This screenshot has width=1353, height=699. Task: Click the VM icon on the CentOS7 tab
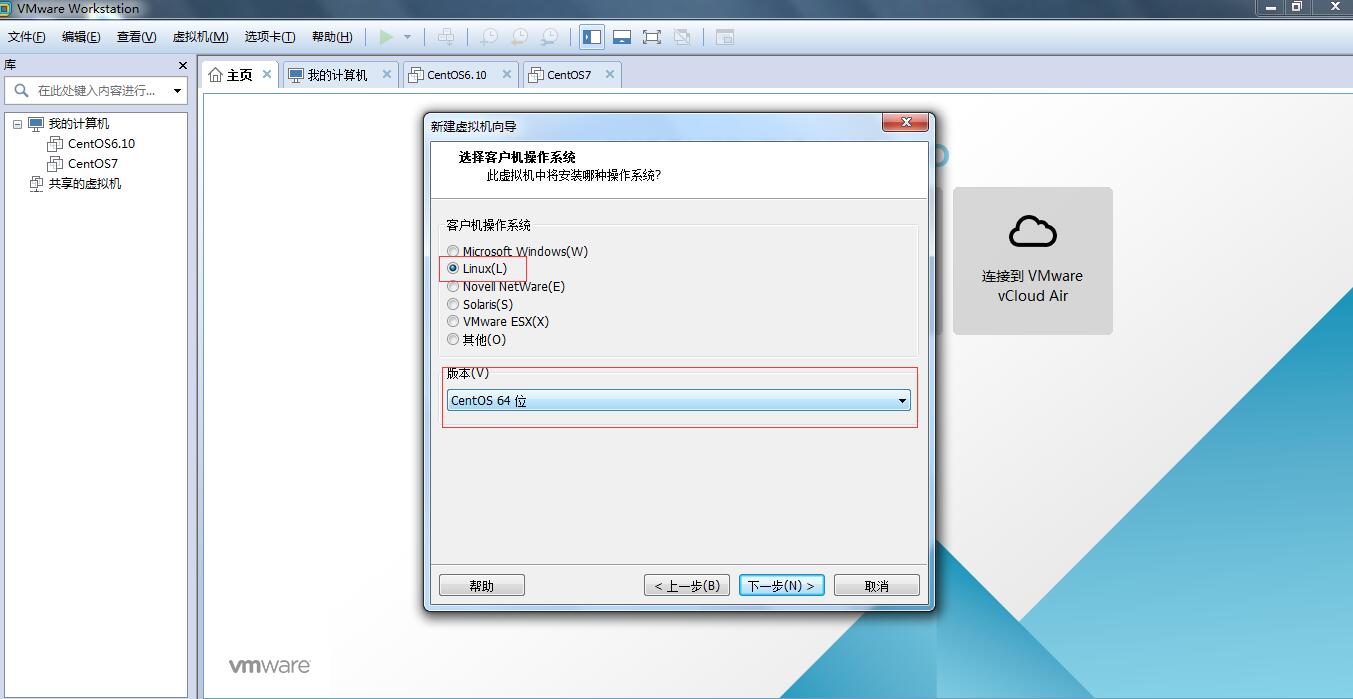coord(536,75)
